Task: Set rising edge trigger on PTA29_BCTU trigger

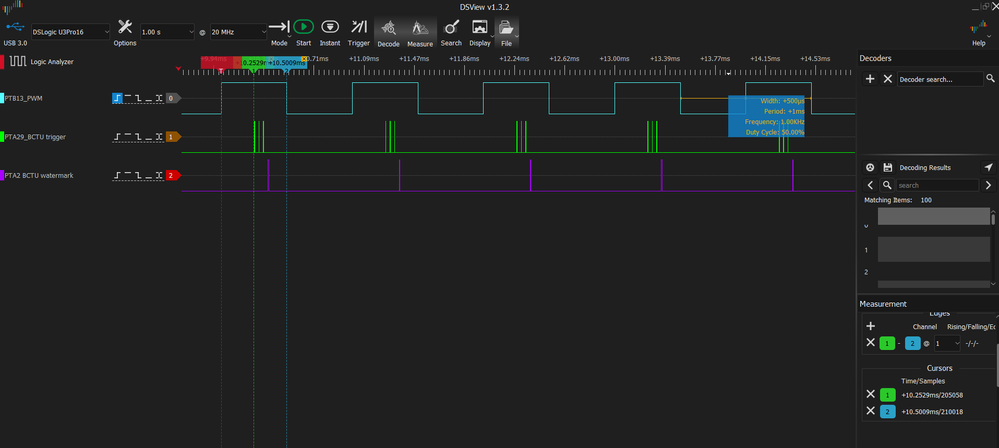Action: point(117,136)
